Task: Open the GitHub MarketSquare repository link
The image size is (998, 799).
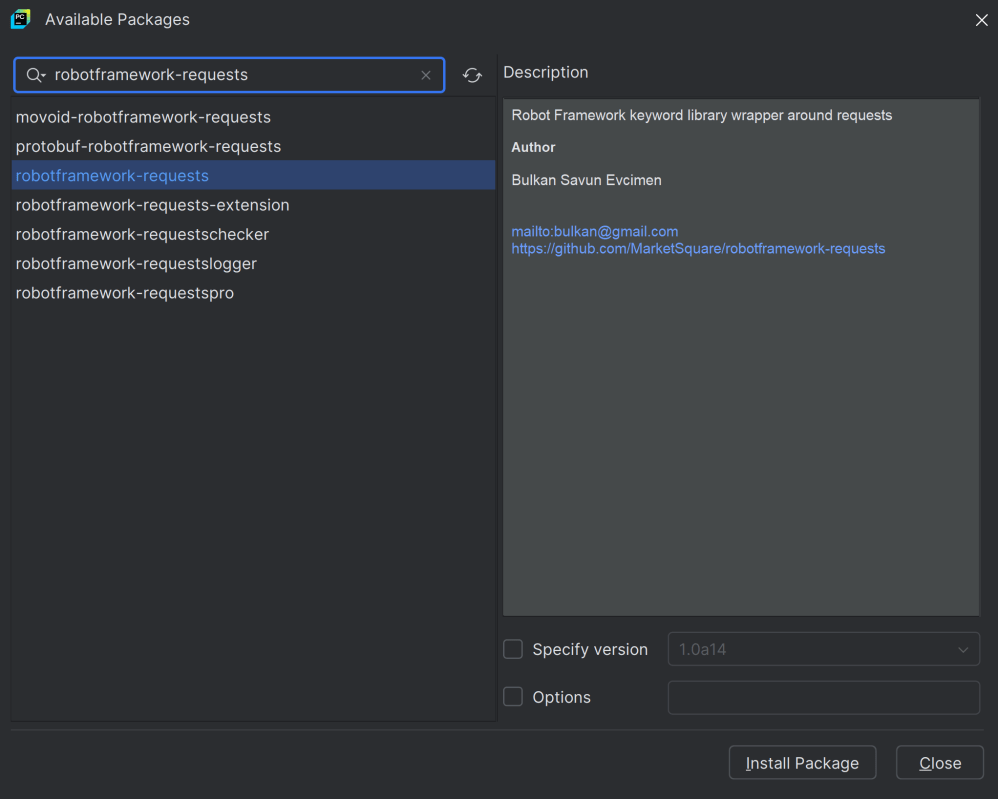Action: click(698, 248)
